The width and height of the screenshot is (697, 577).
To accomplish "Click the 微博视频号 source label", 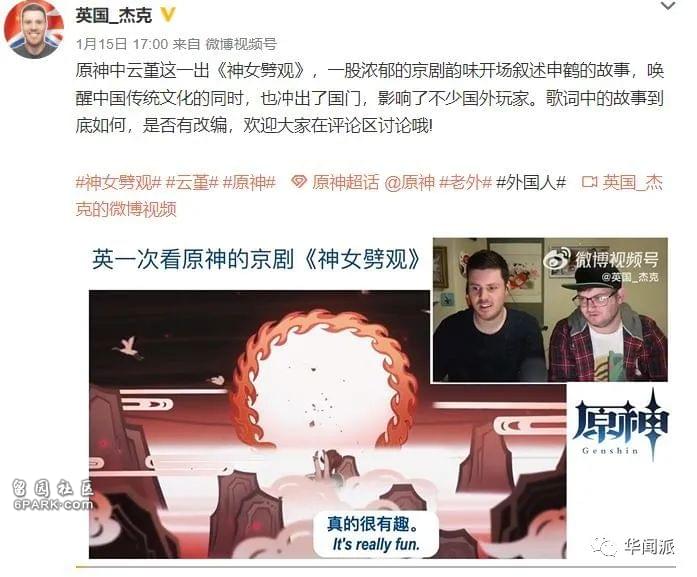I will tap(241, 44).
